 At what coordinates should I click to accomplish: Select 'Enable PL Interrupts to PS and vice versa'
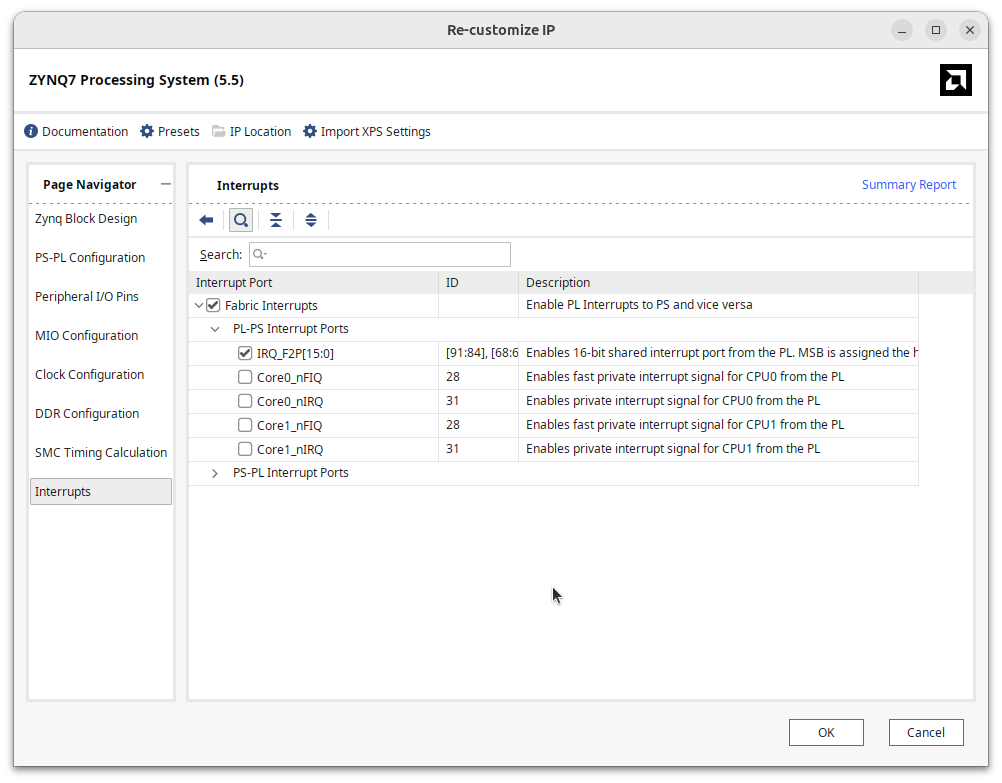(639, 305)
